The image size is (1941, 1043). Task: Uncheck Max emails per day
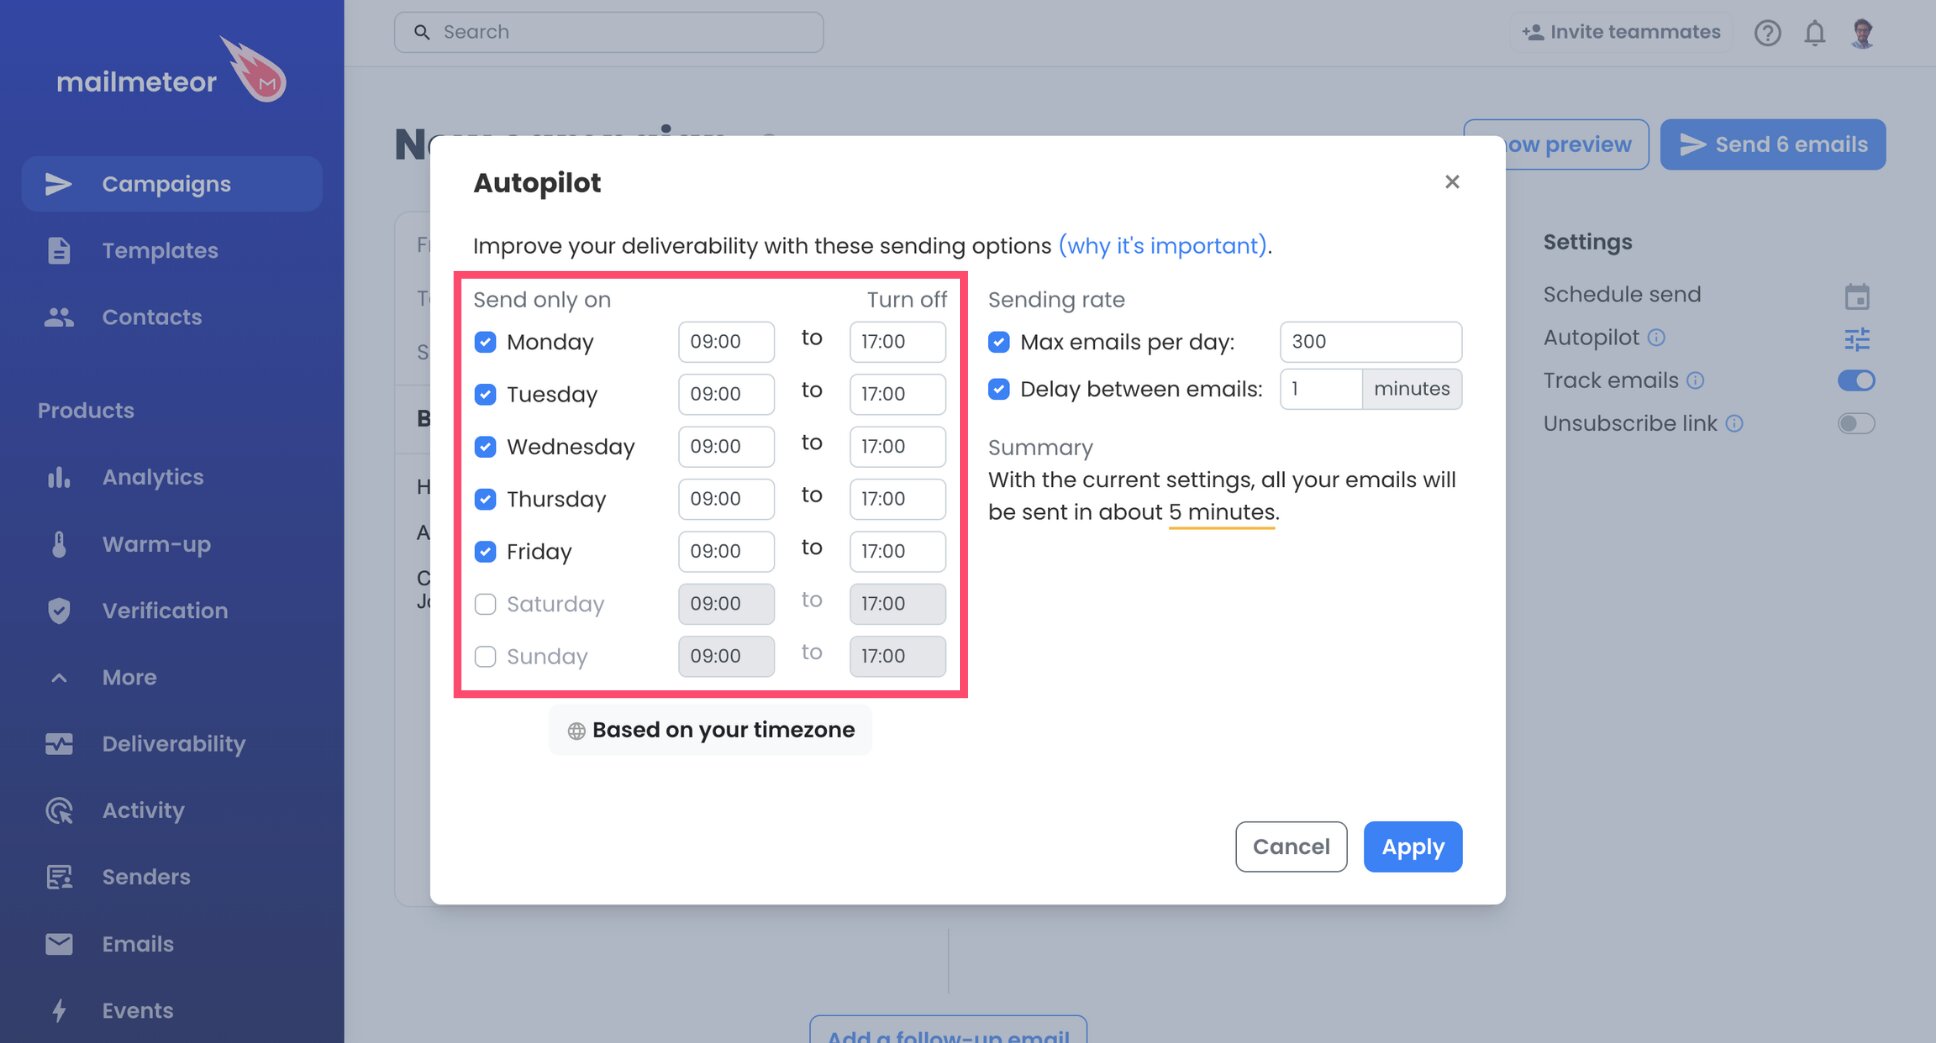(998, 342)
